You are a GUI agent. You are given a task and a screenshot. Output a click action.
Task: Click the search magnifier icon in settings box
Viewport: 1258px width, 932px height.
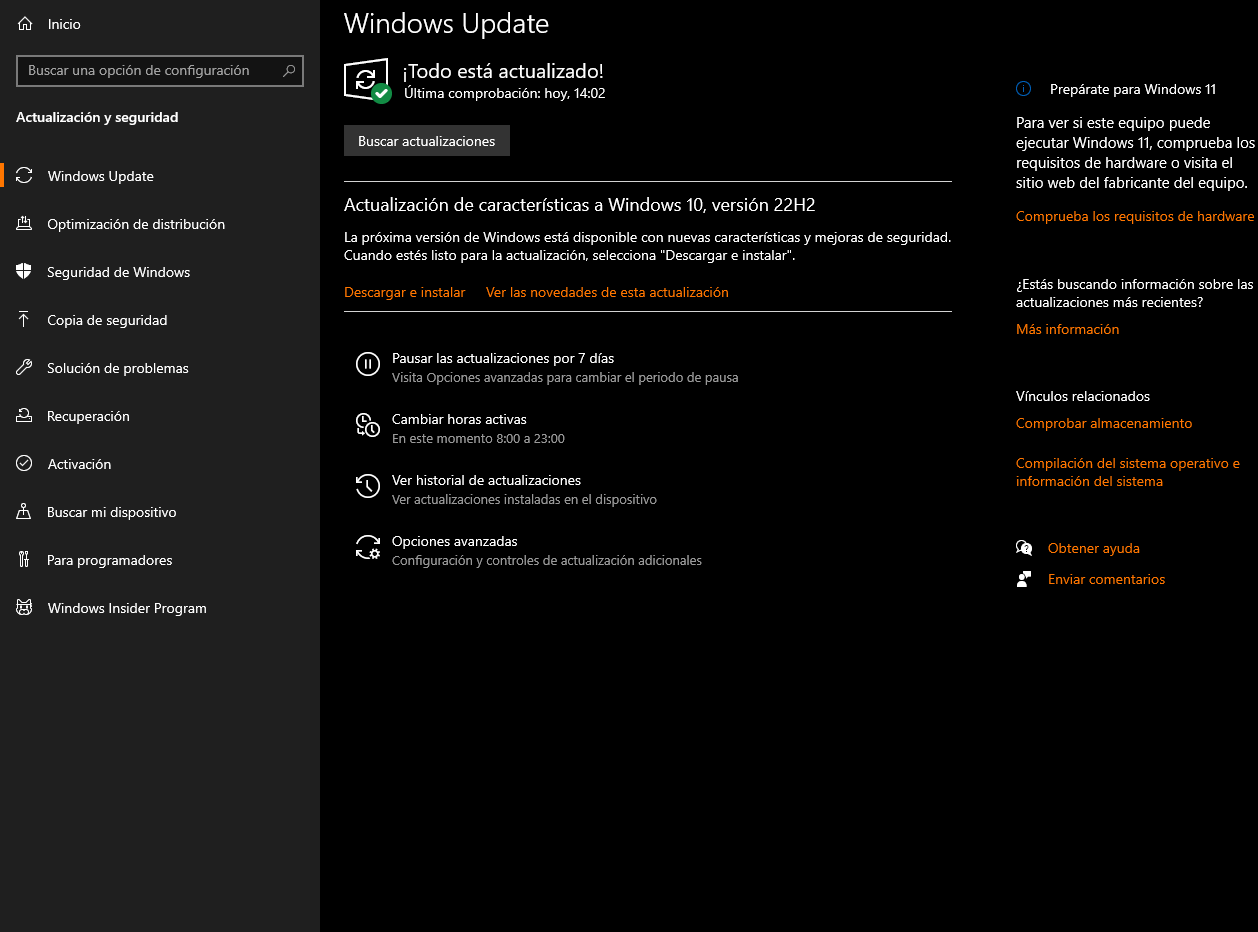(289, 71)
